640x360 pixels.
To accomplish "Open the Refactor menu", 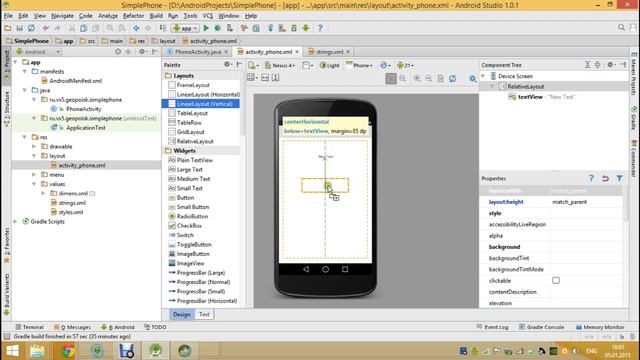I will tap(133, 16).
